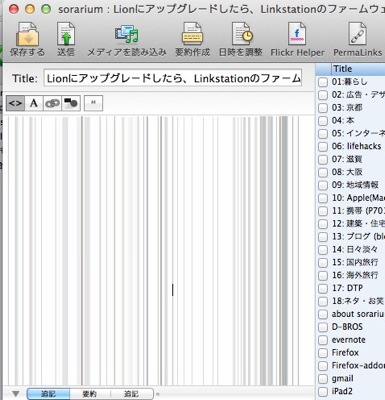Switch to rich text A mode
Viewport: 385px width, 400px height.
coord(34,103)
